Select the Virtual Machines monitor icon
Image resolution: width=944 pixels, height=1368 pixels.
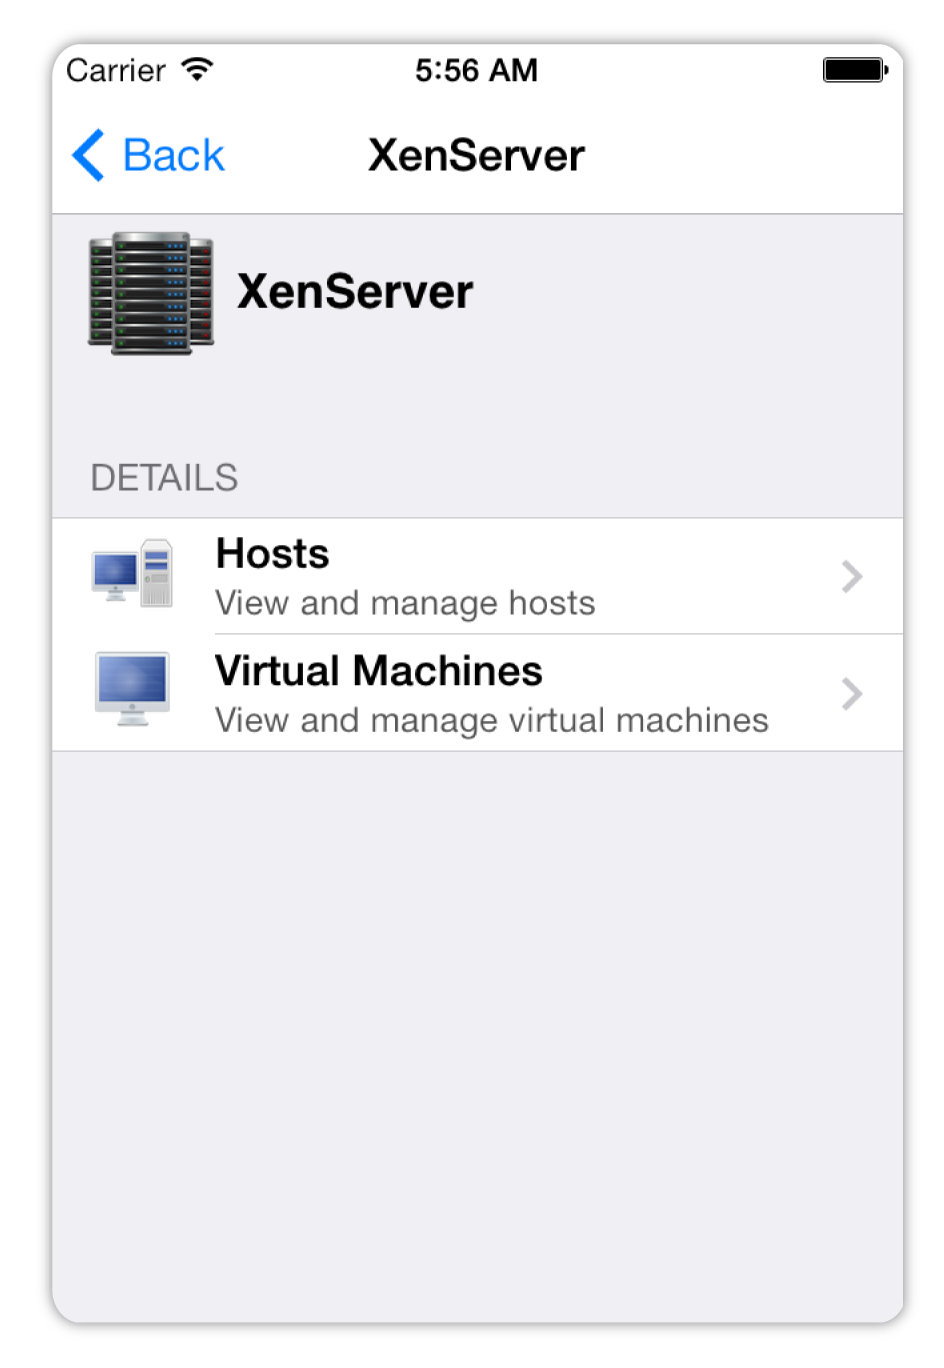click(132, 690)
